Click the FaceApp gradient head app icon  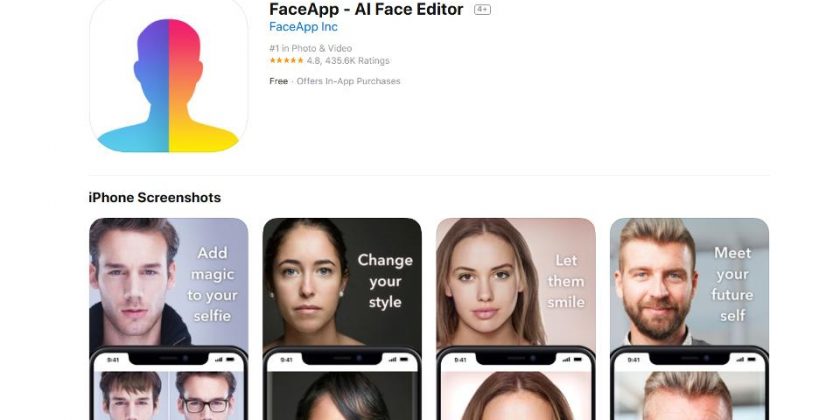click(x=169, y=77)
